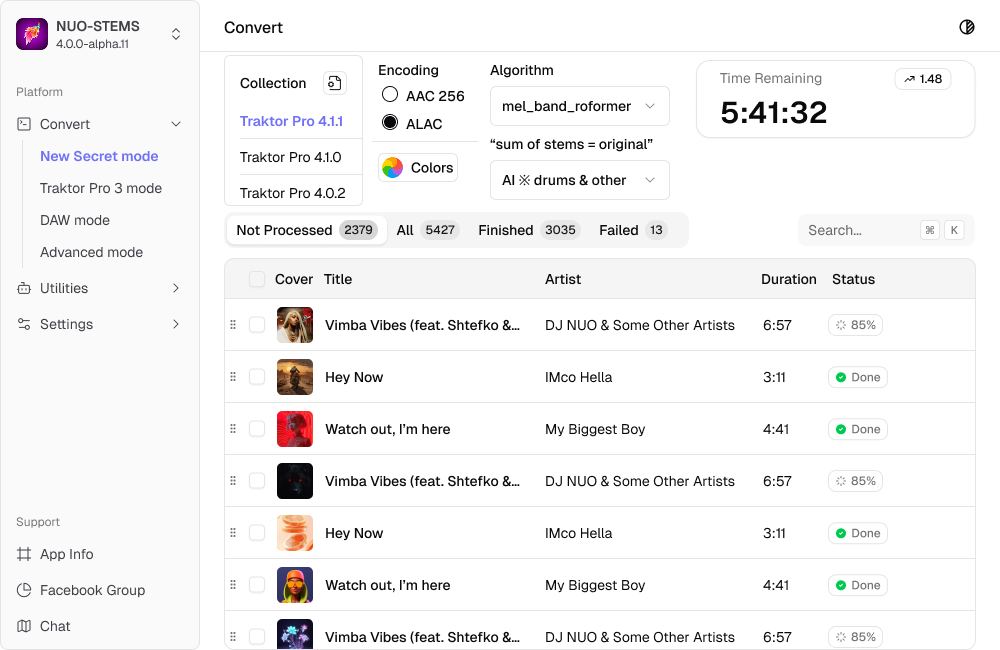This screenshot has width=1000, height=650.
Task: Click the Facebook Group pie icon
Action: point(24,590)
